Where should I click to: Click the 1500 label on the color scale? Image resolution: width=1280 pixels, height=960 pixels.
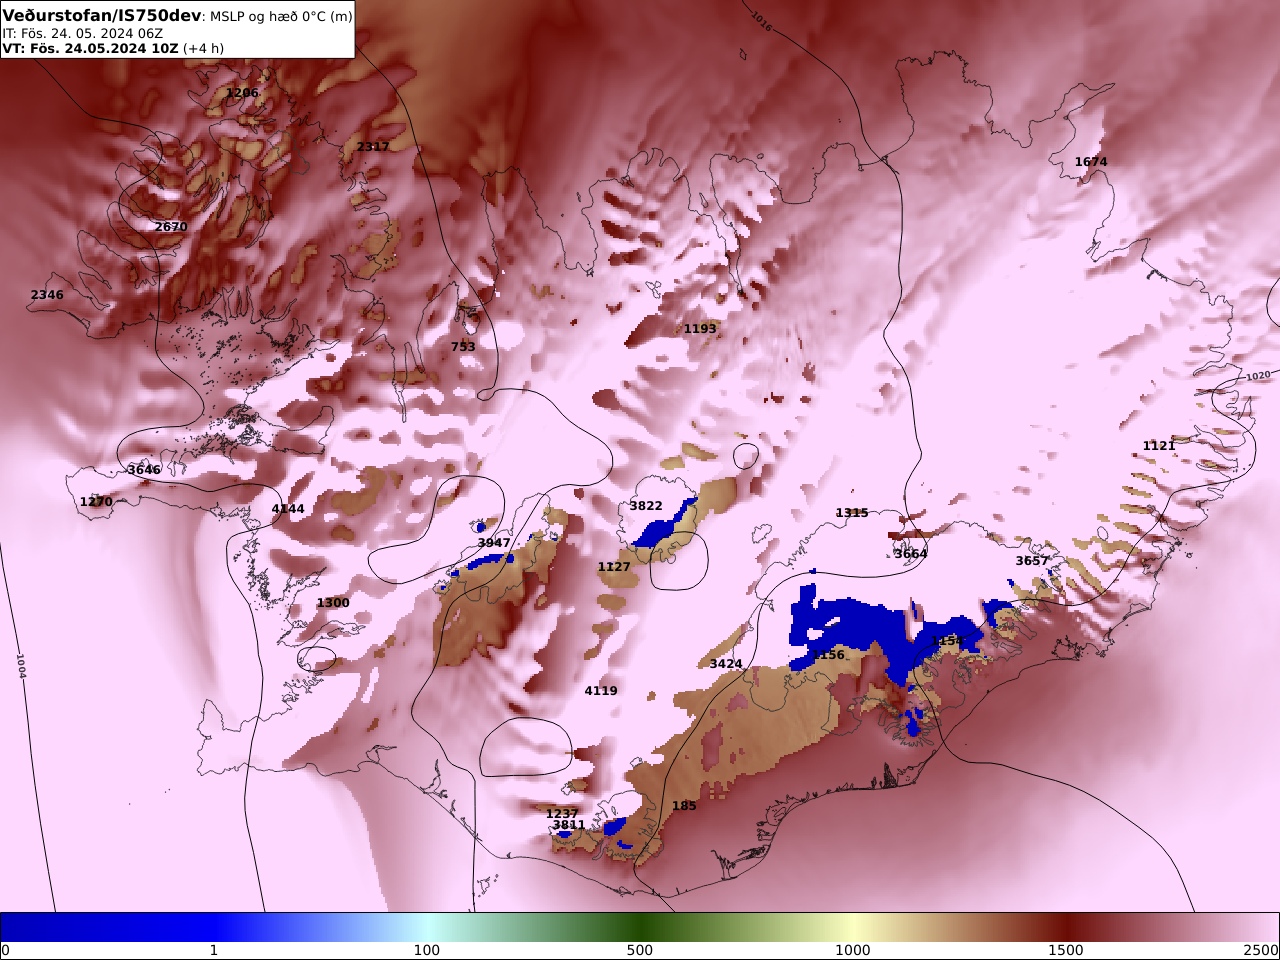click(x=1066, y=950)
